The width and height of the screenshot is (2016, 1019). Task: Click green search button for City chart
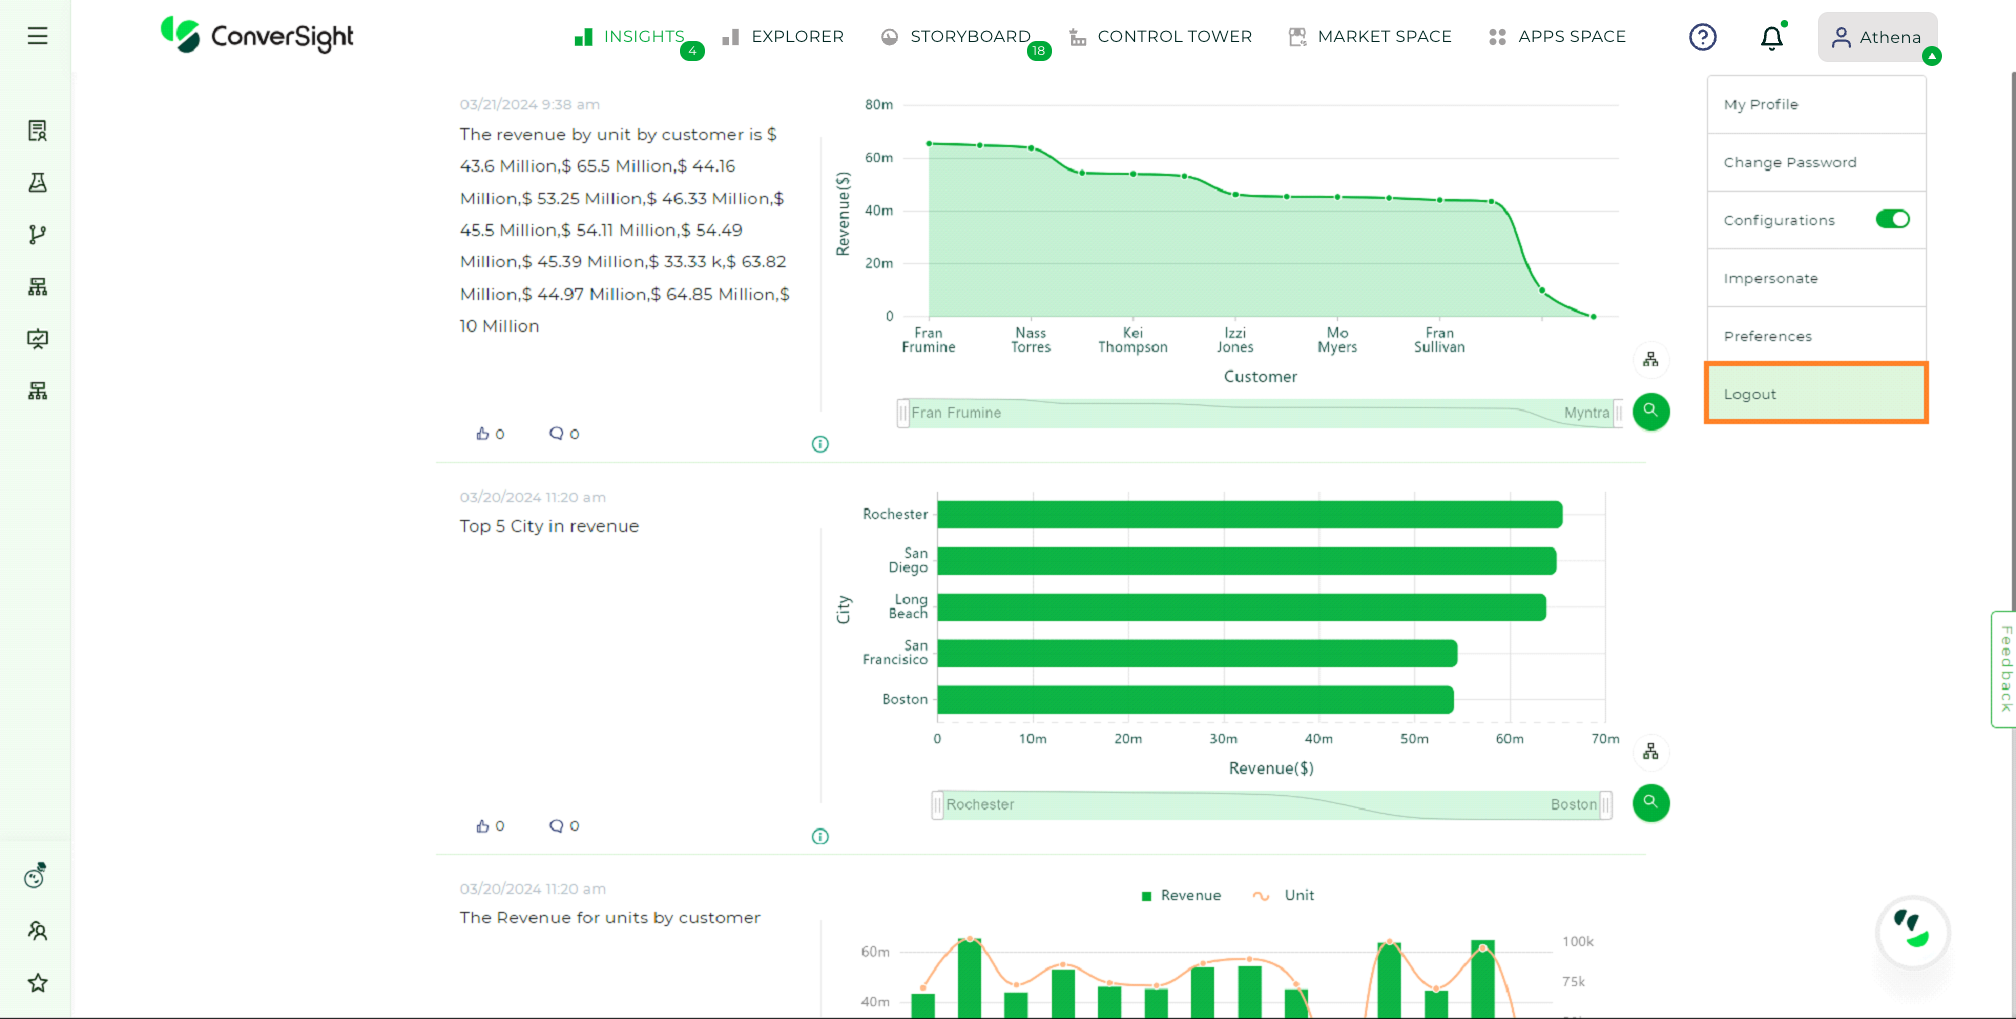click(x=1651, y=803)
